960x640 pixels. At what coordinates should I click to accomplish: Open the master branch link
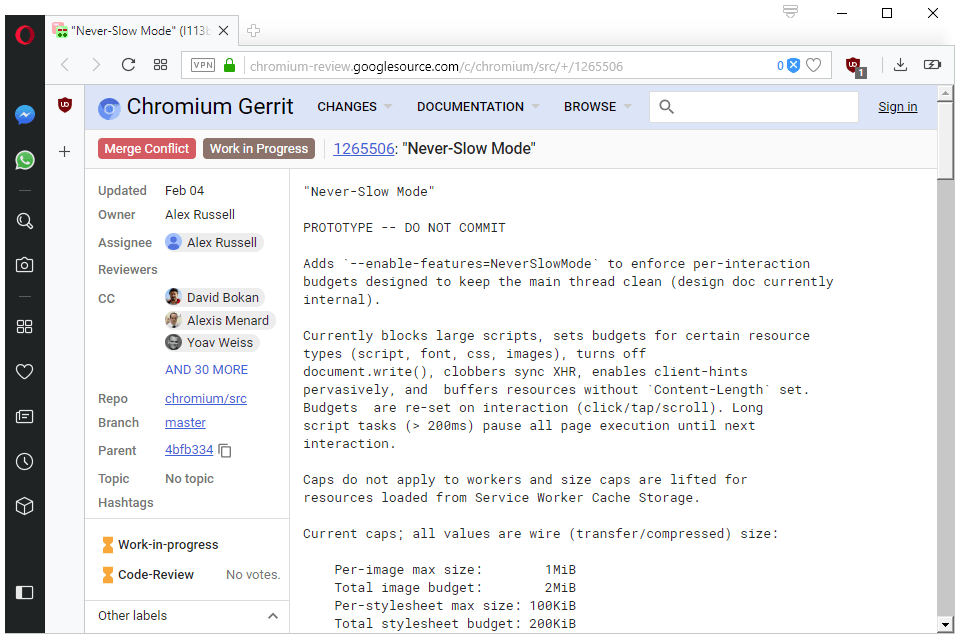pyautogui.click(x=186, y=423)
